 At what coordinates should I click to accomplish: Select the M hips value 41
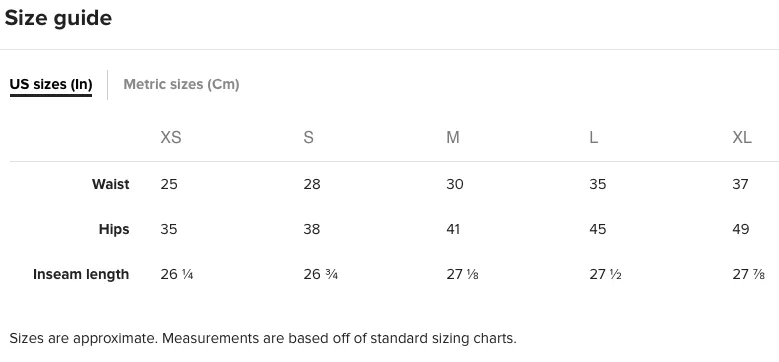453,229
